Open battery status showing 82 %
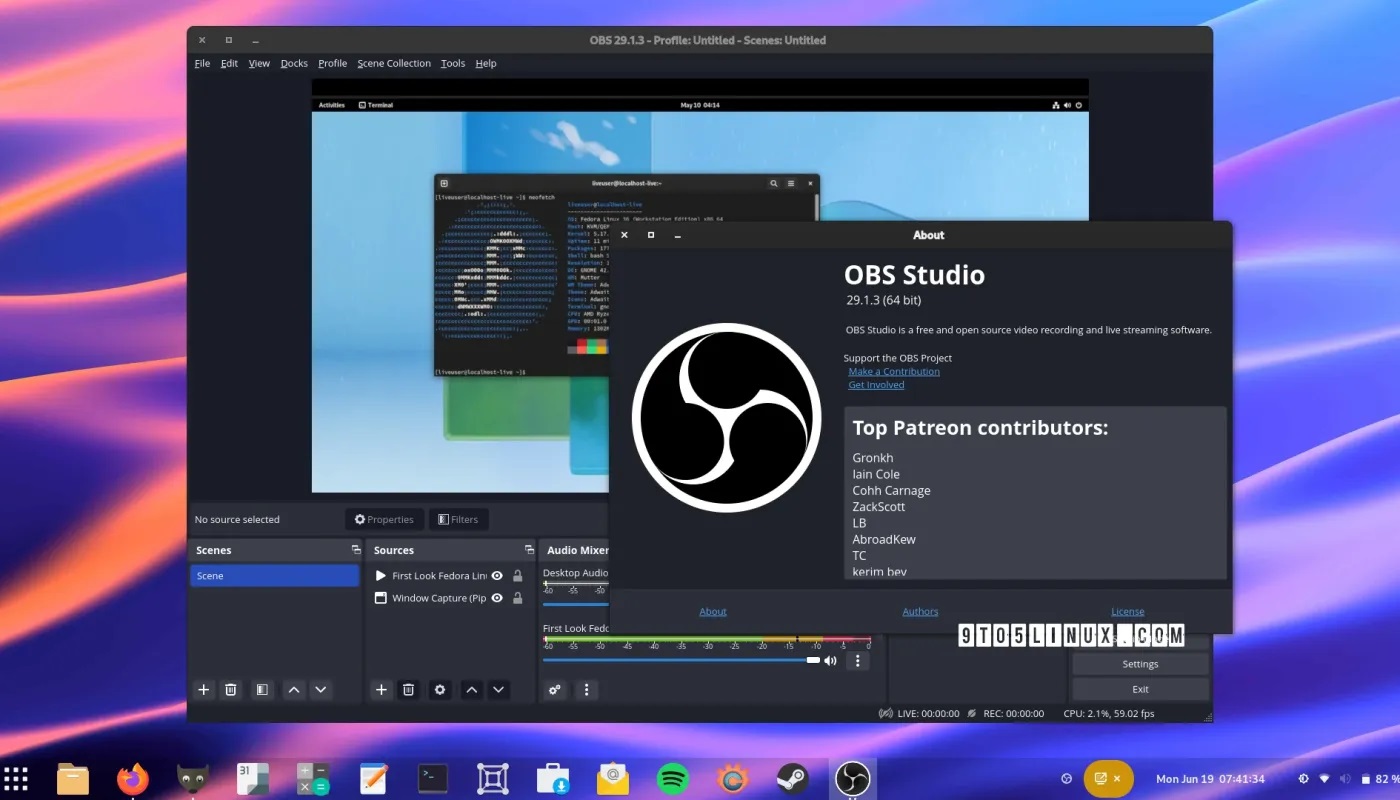 (1378, 779)
